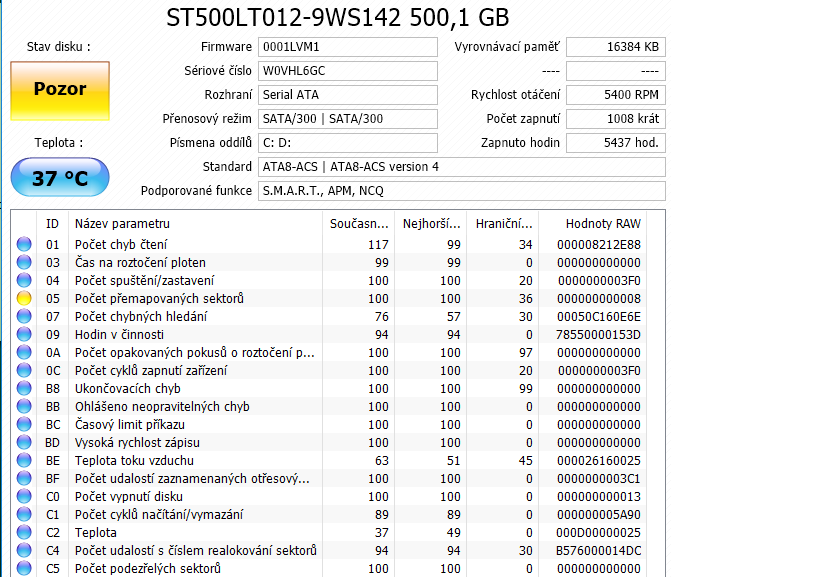The image size is (819, 577).
Task: Click the power-on hours field 5437 hod.
Action: 616,143
